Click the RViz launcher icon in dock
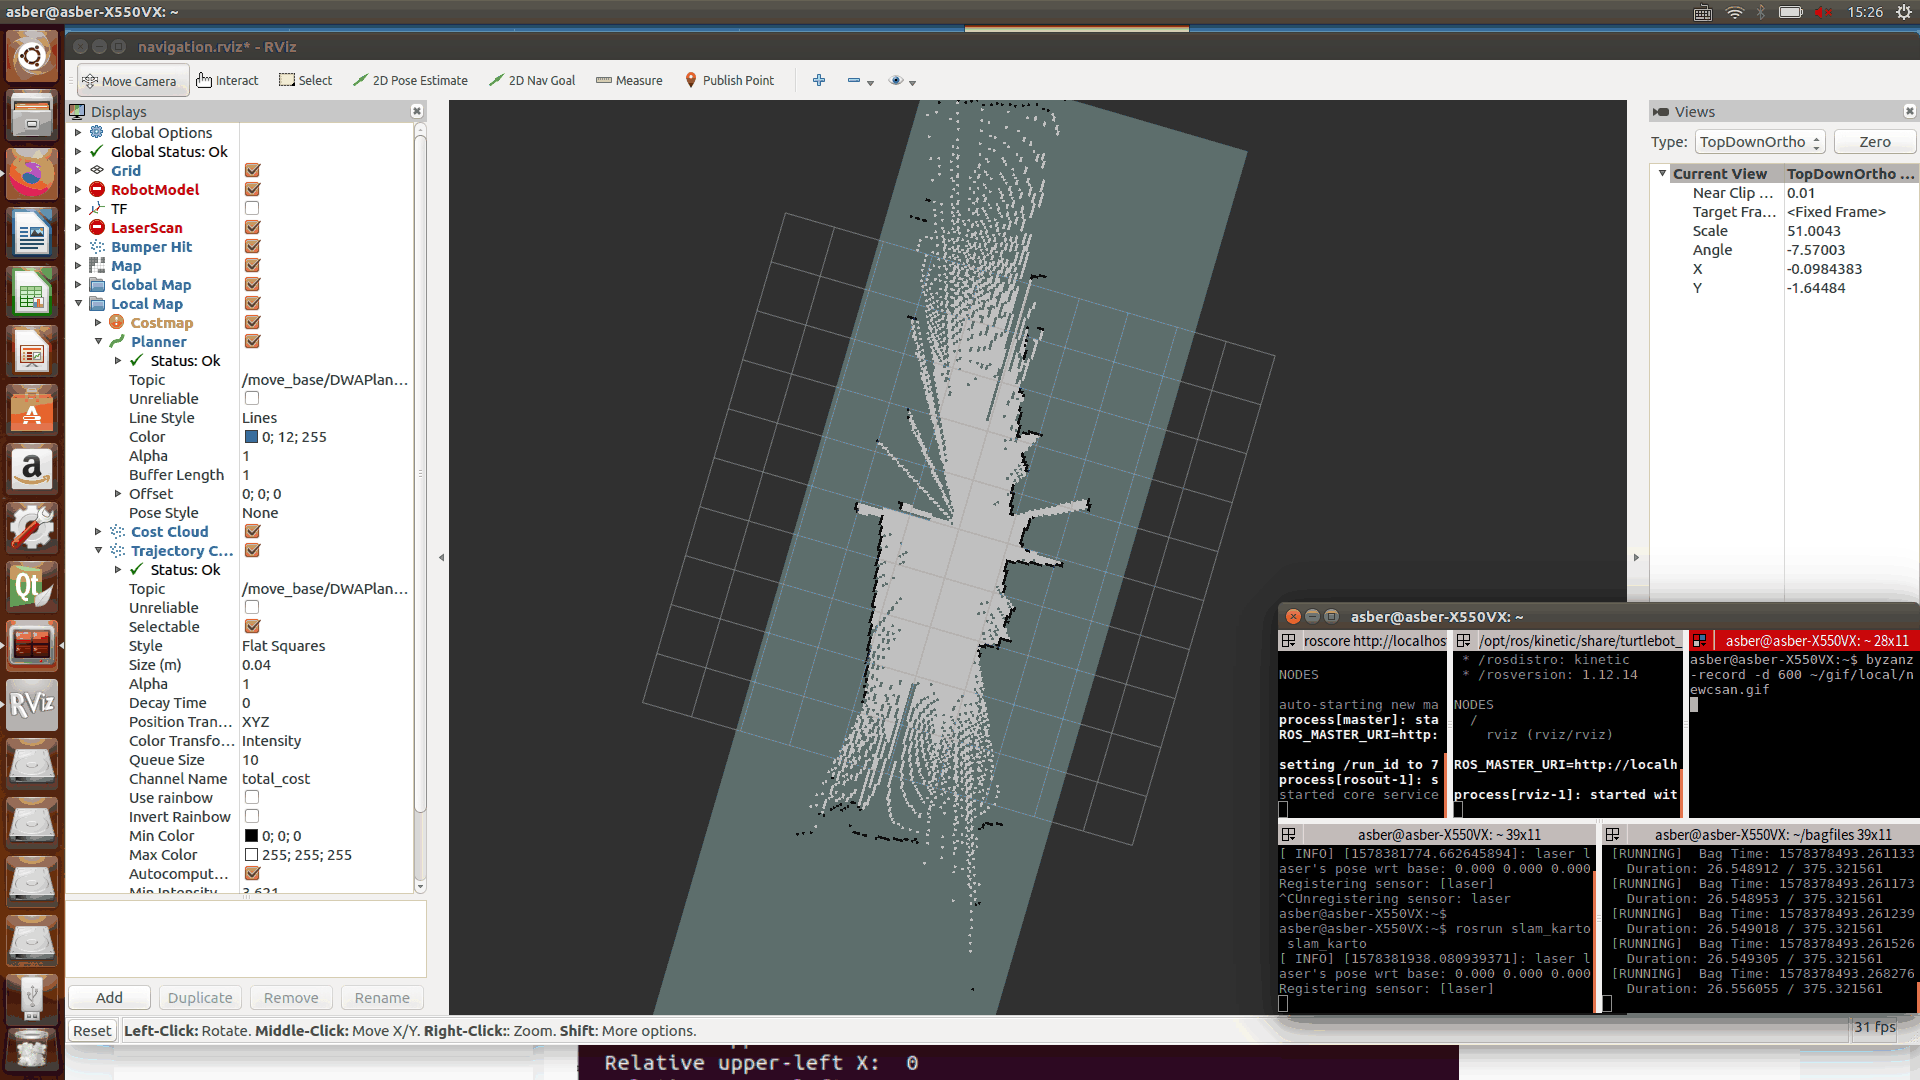Viewport: 1920px width, 1080px height. point(32,704)
